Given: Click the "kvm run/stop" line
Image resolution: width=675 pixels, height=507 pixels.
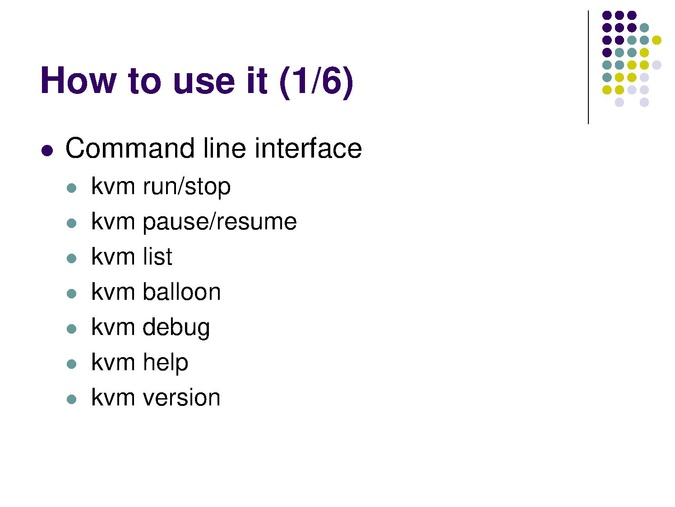Looking at the screenshot, I should click(160, 186).
